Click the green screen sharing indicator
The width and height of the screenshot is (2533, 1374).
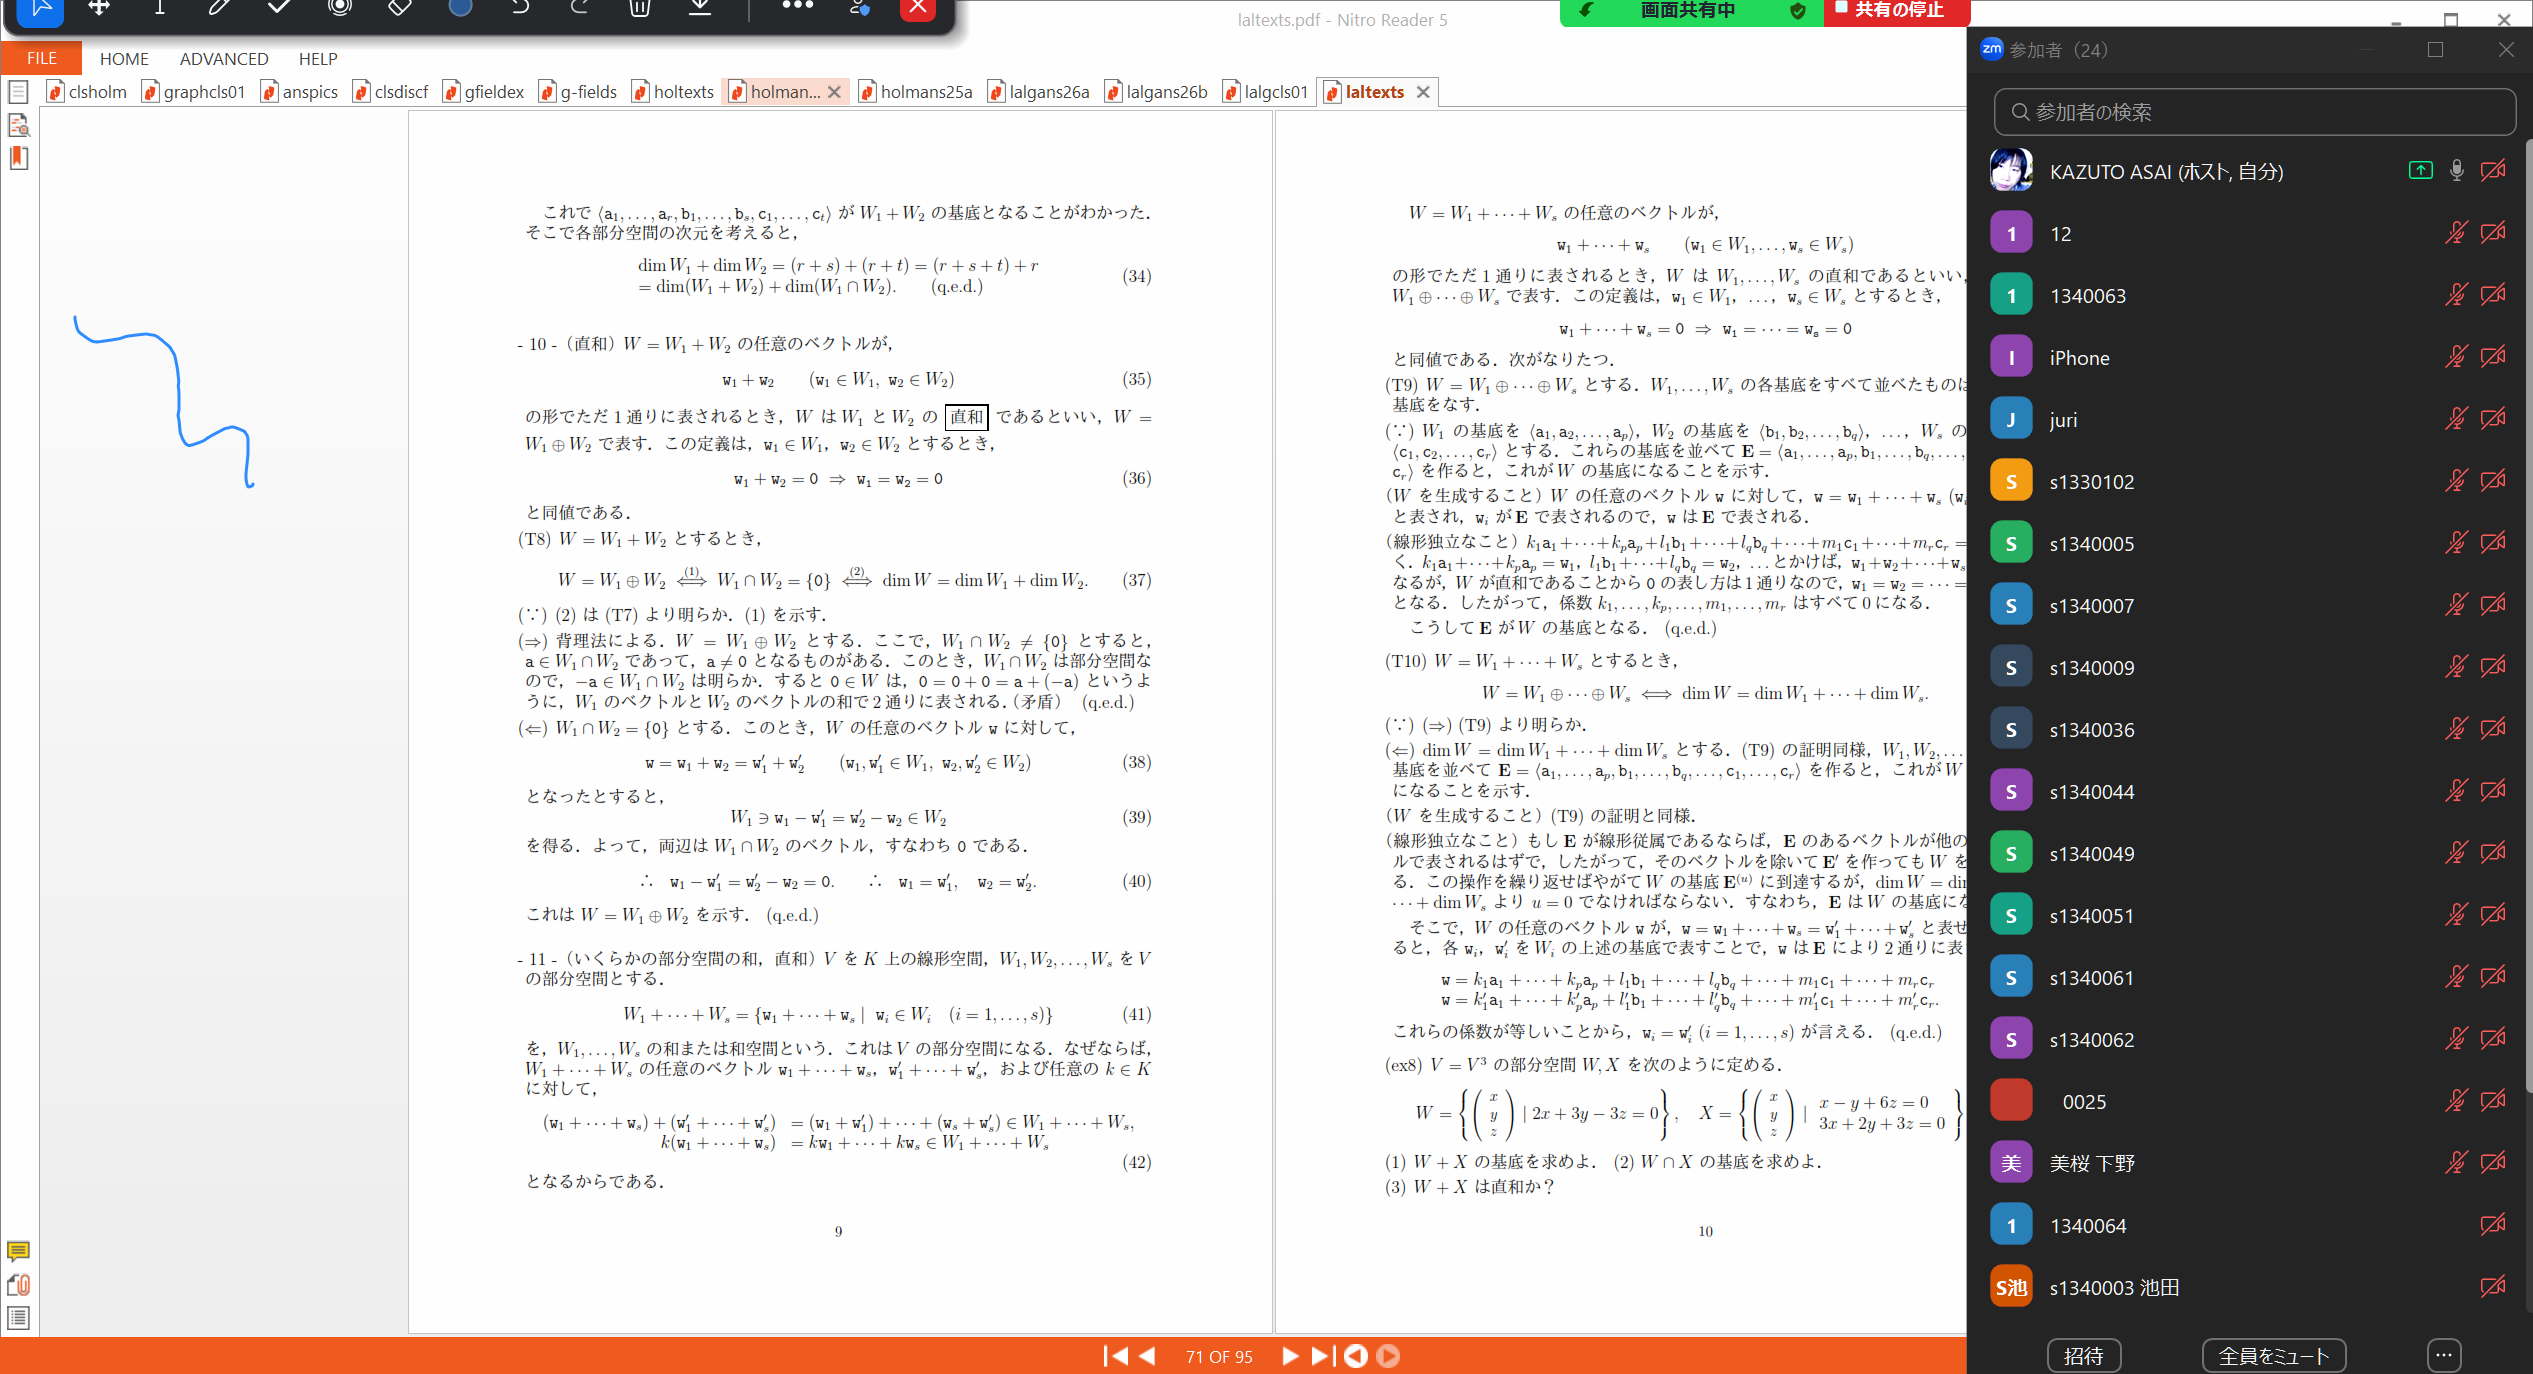(1692, 11)
